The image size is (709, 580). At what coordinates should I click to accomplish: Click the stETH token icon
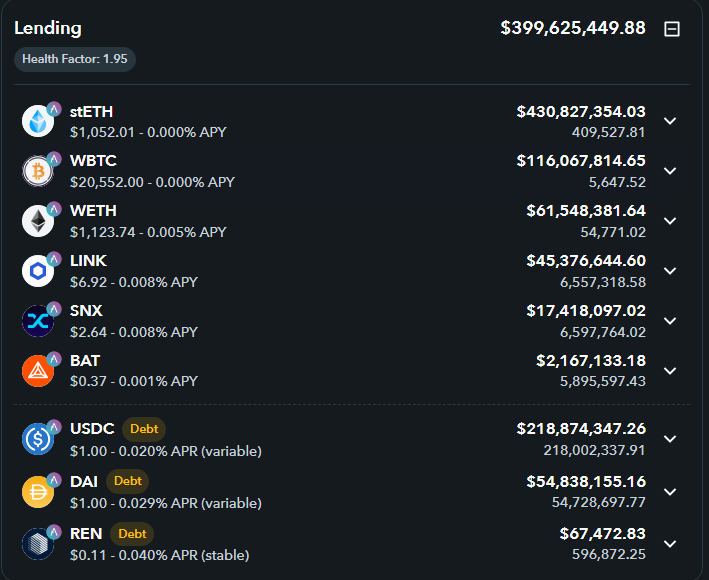point(38,121)
